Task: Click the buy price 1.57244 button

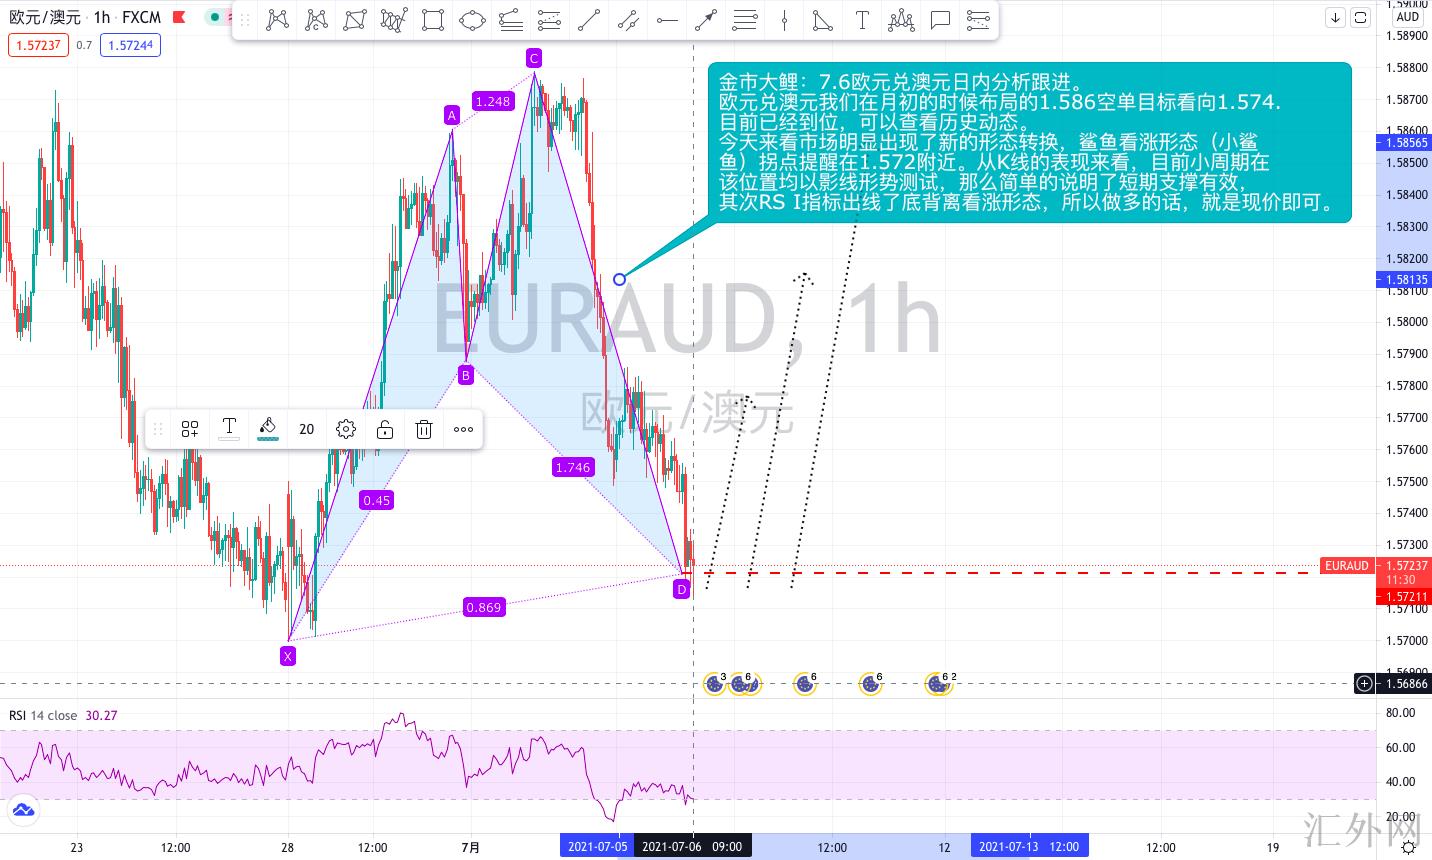Action: tap(130, 45)
